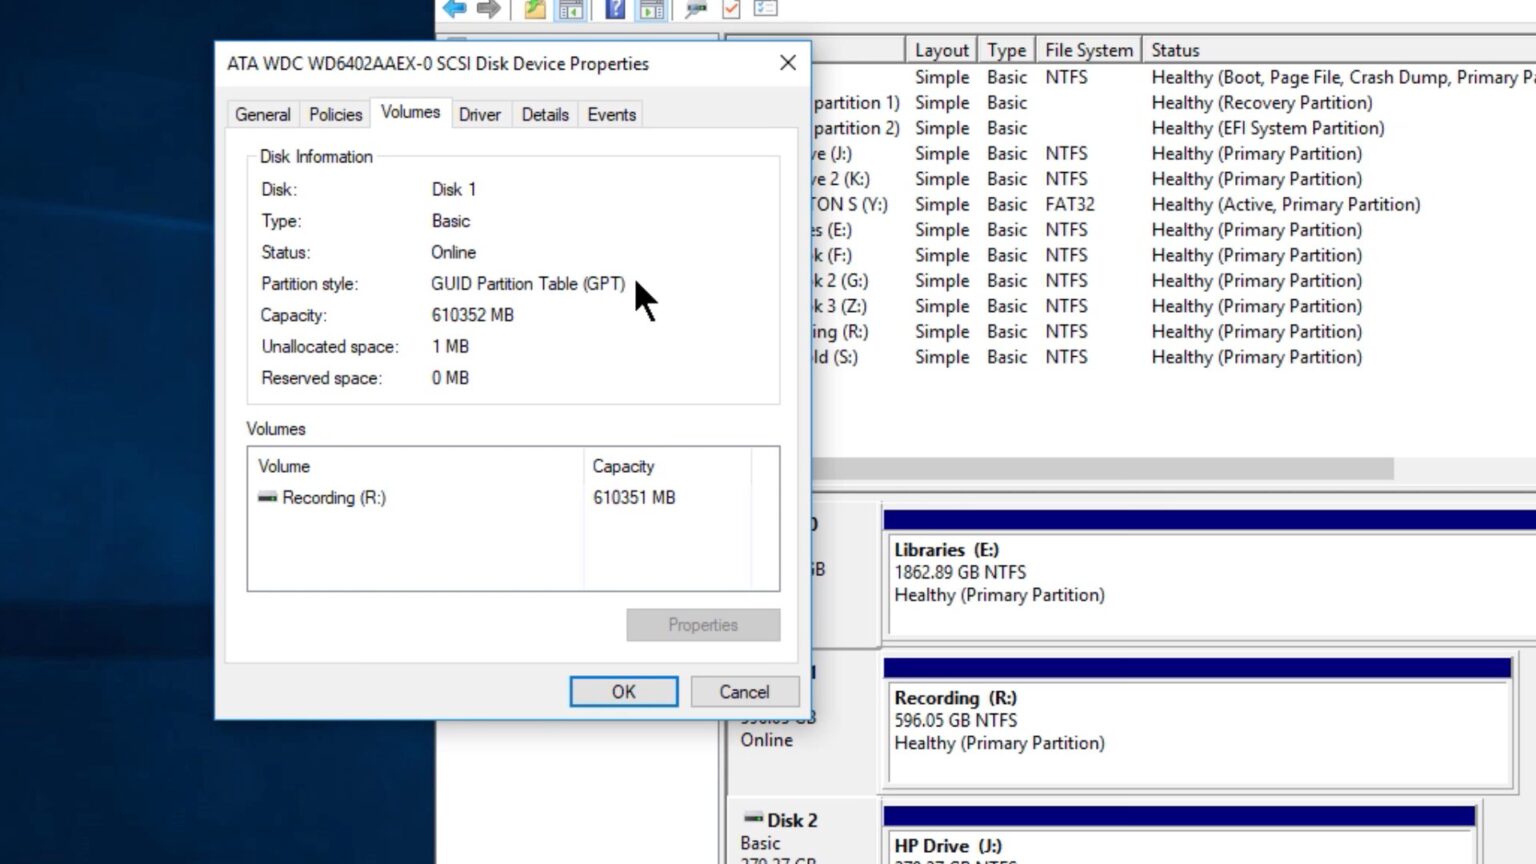Viewport: 1536px width, 864px height.
Task: Select the Recording (R:) drive icon in Volumes list
Action: click(267, 497)
